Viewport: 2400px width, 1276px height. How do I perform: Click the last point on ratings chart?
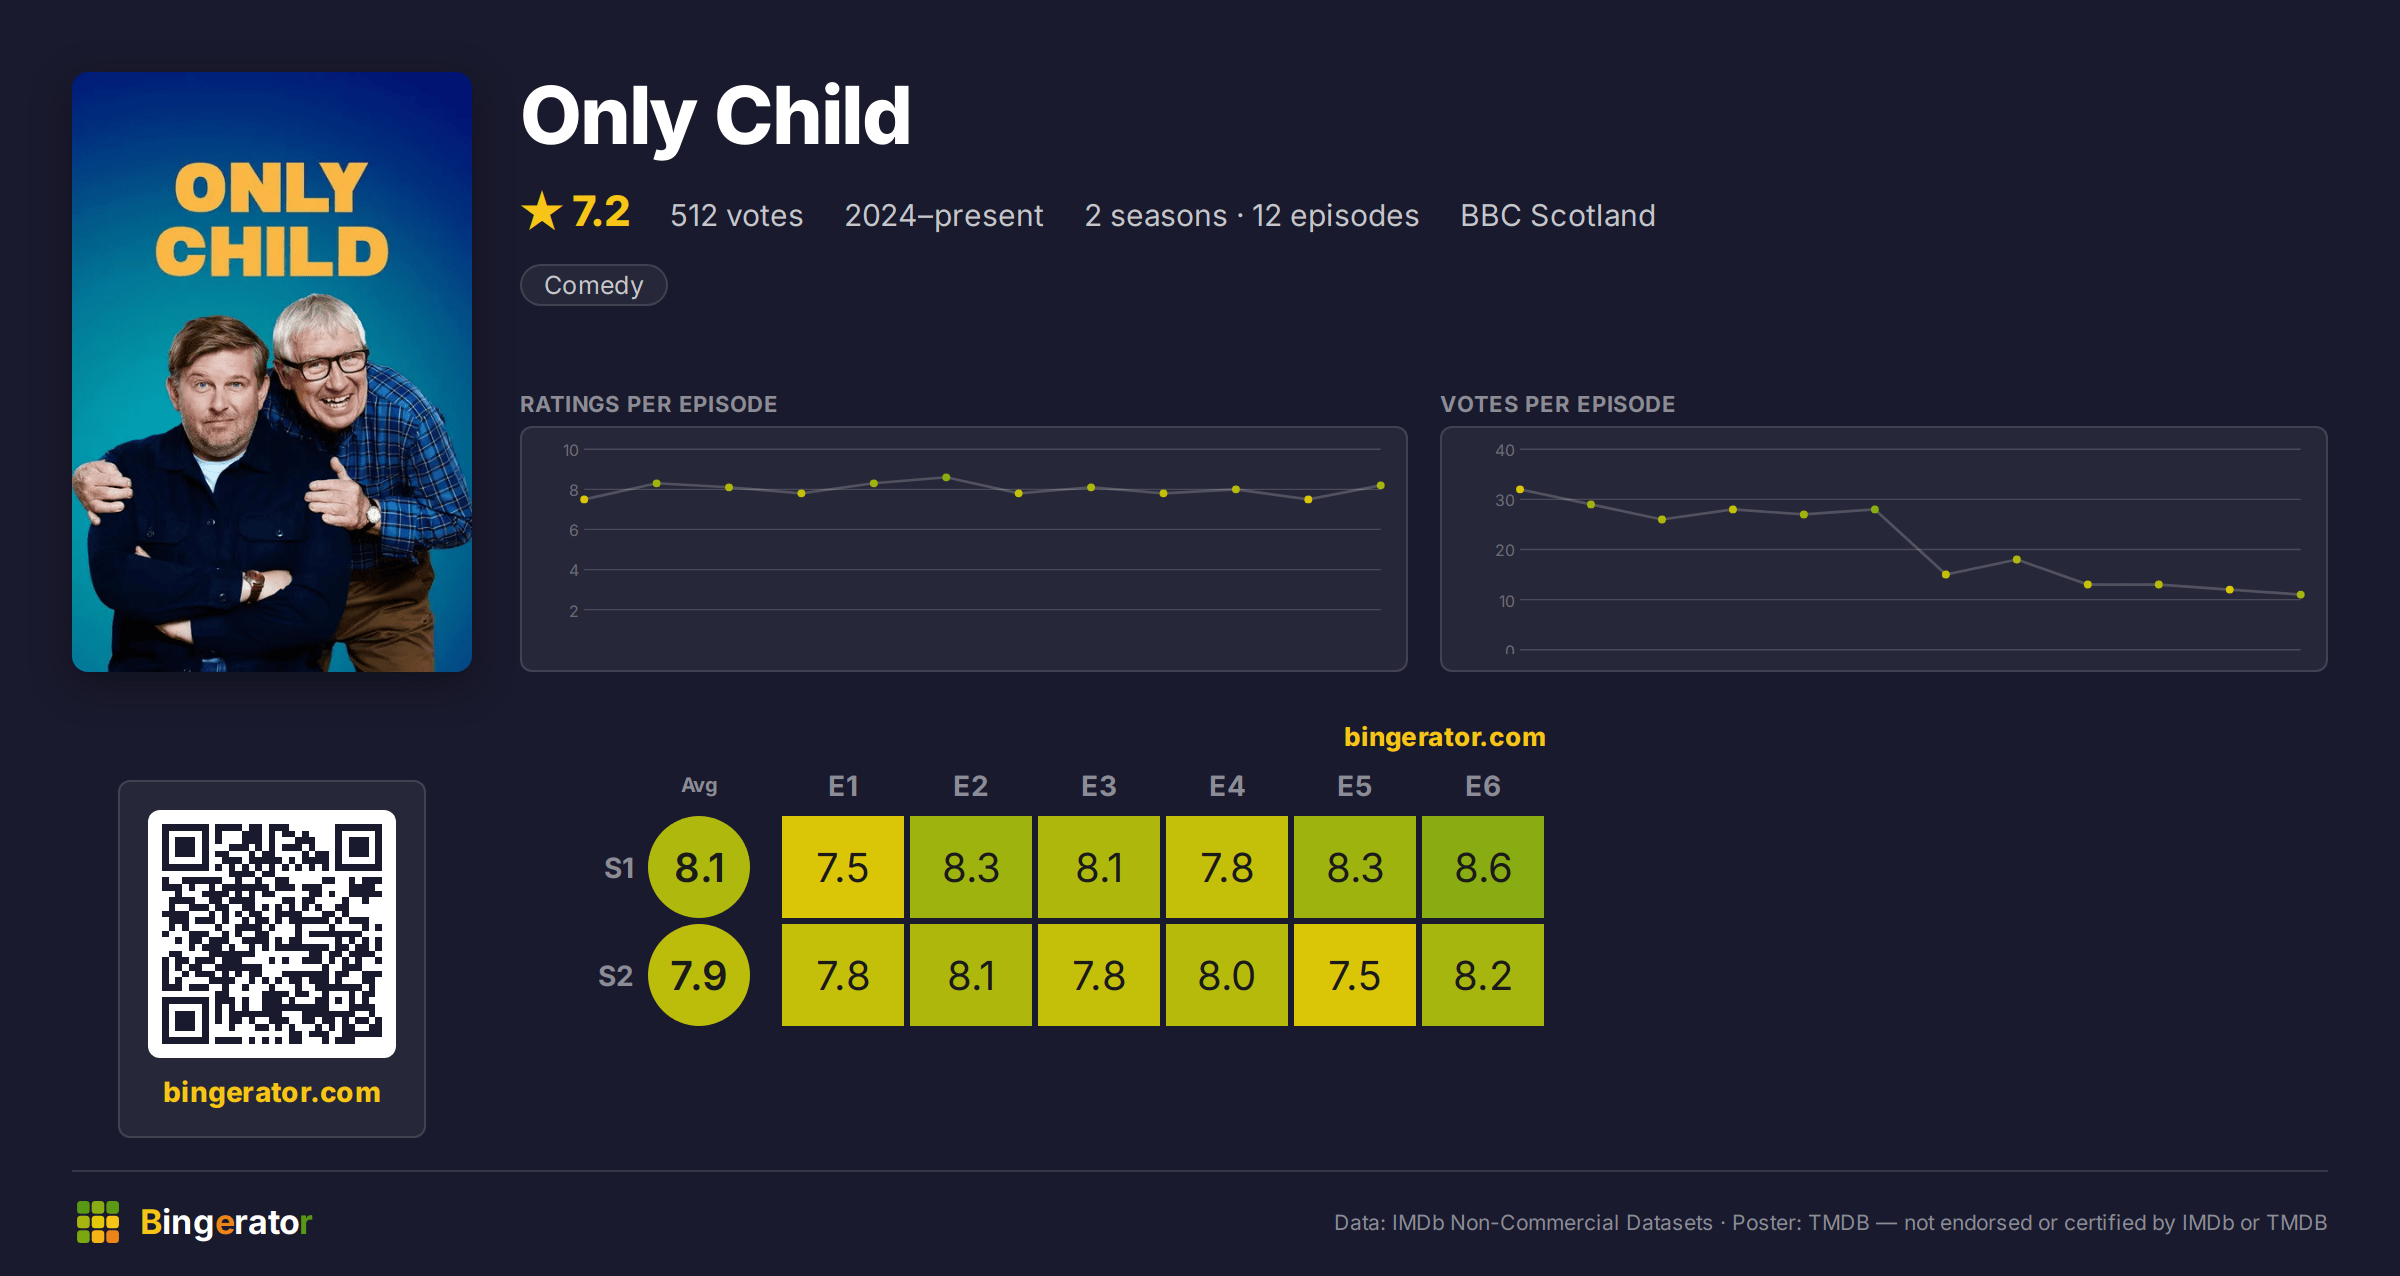pos(1381,486)
